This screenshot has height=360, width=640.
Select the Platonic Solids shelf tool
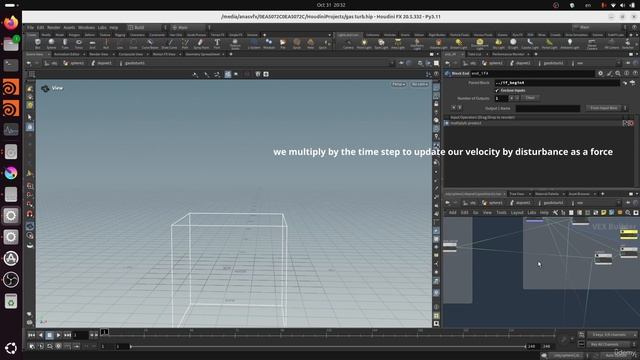tap(235, 44)
